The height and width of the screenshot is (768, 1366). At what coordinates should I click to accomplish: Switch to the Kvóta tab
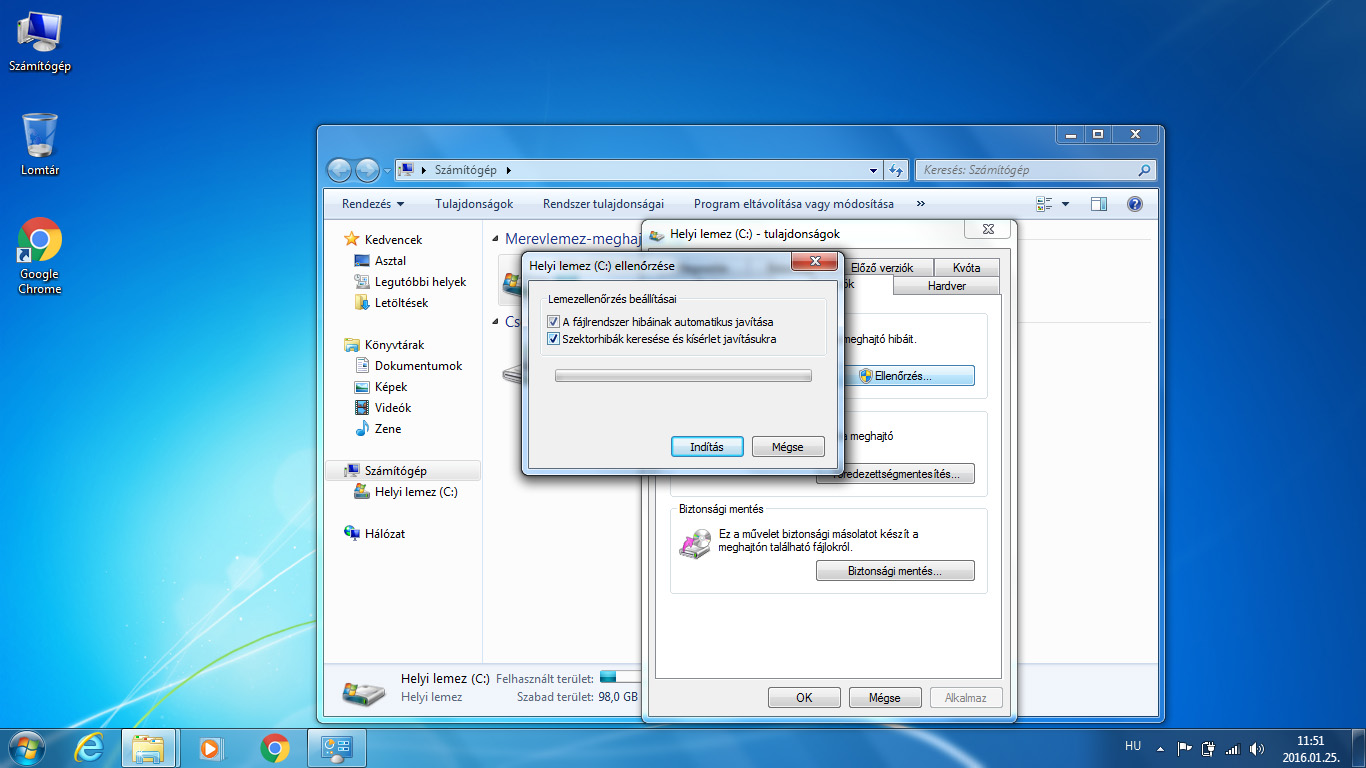(x=966, y=268)
